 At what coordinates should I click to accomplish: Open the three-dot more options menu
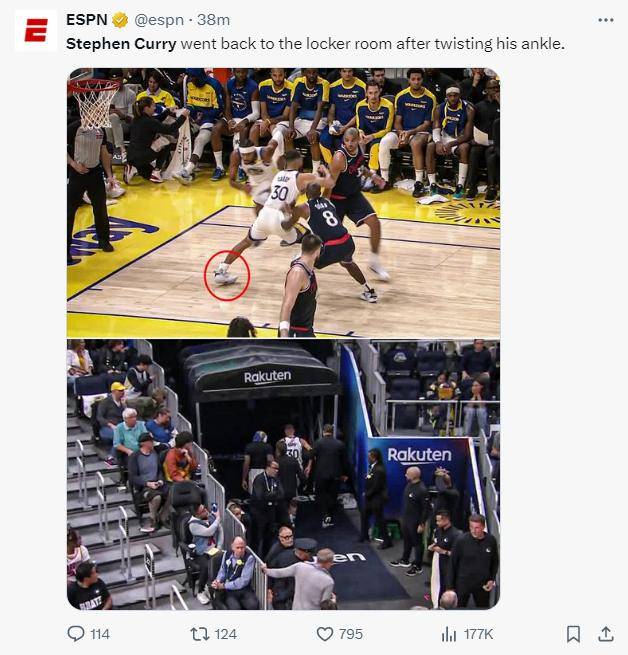(605, 20)
